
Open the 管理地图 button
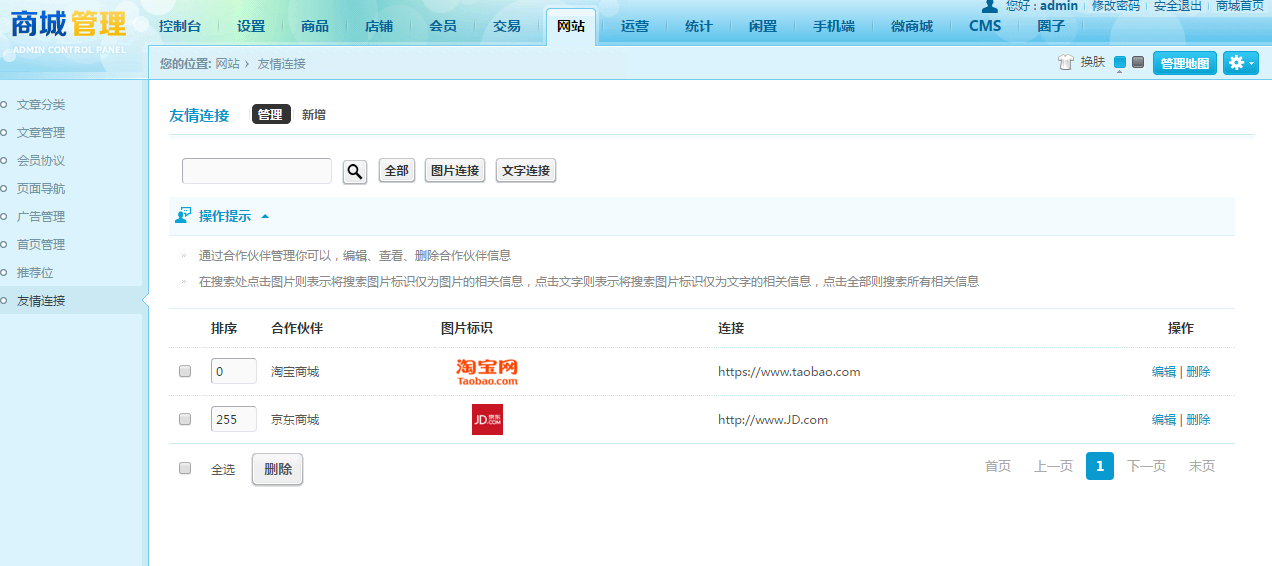point(1185,63)
